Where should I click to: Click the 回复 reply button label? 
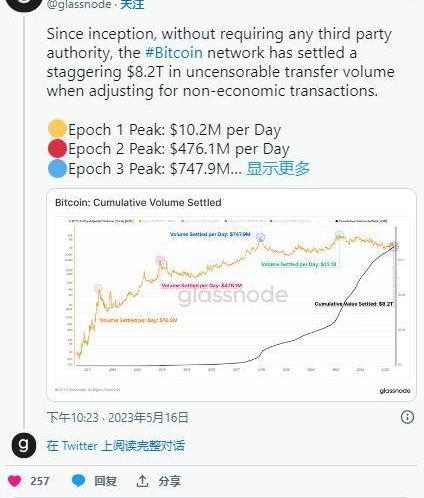click(105, 481)
